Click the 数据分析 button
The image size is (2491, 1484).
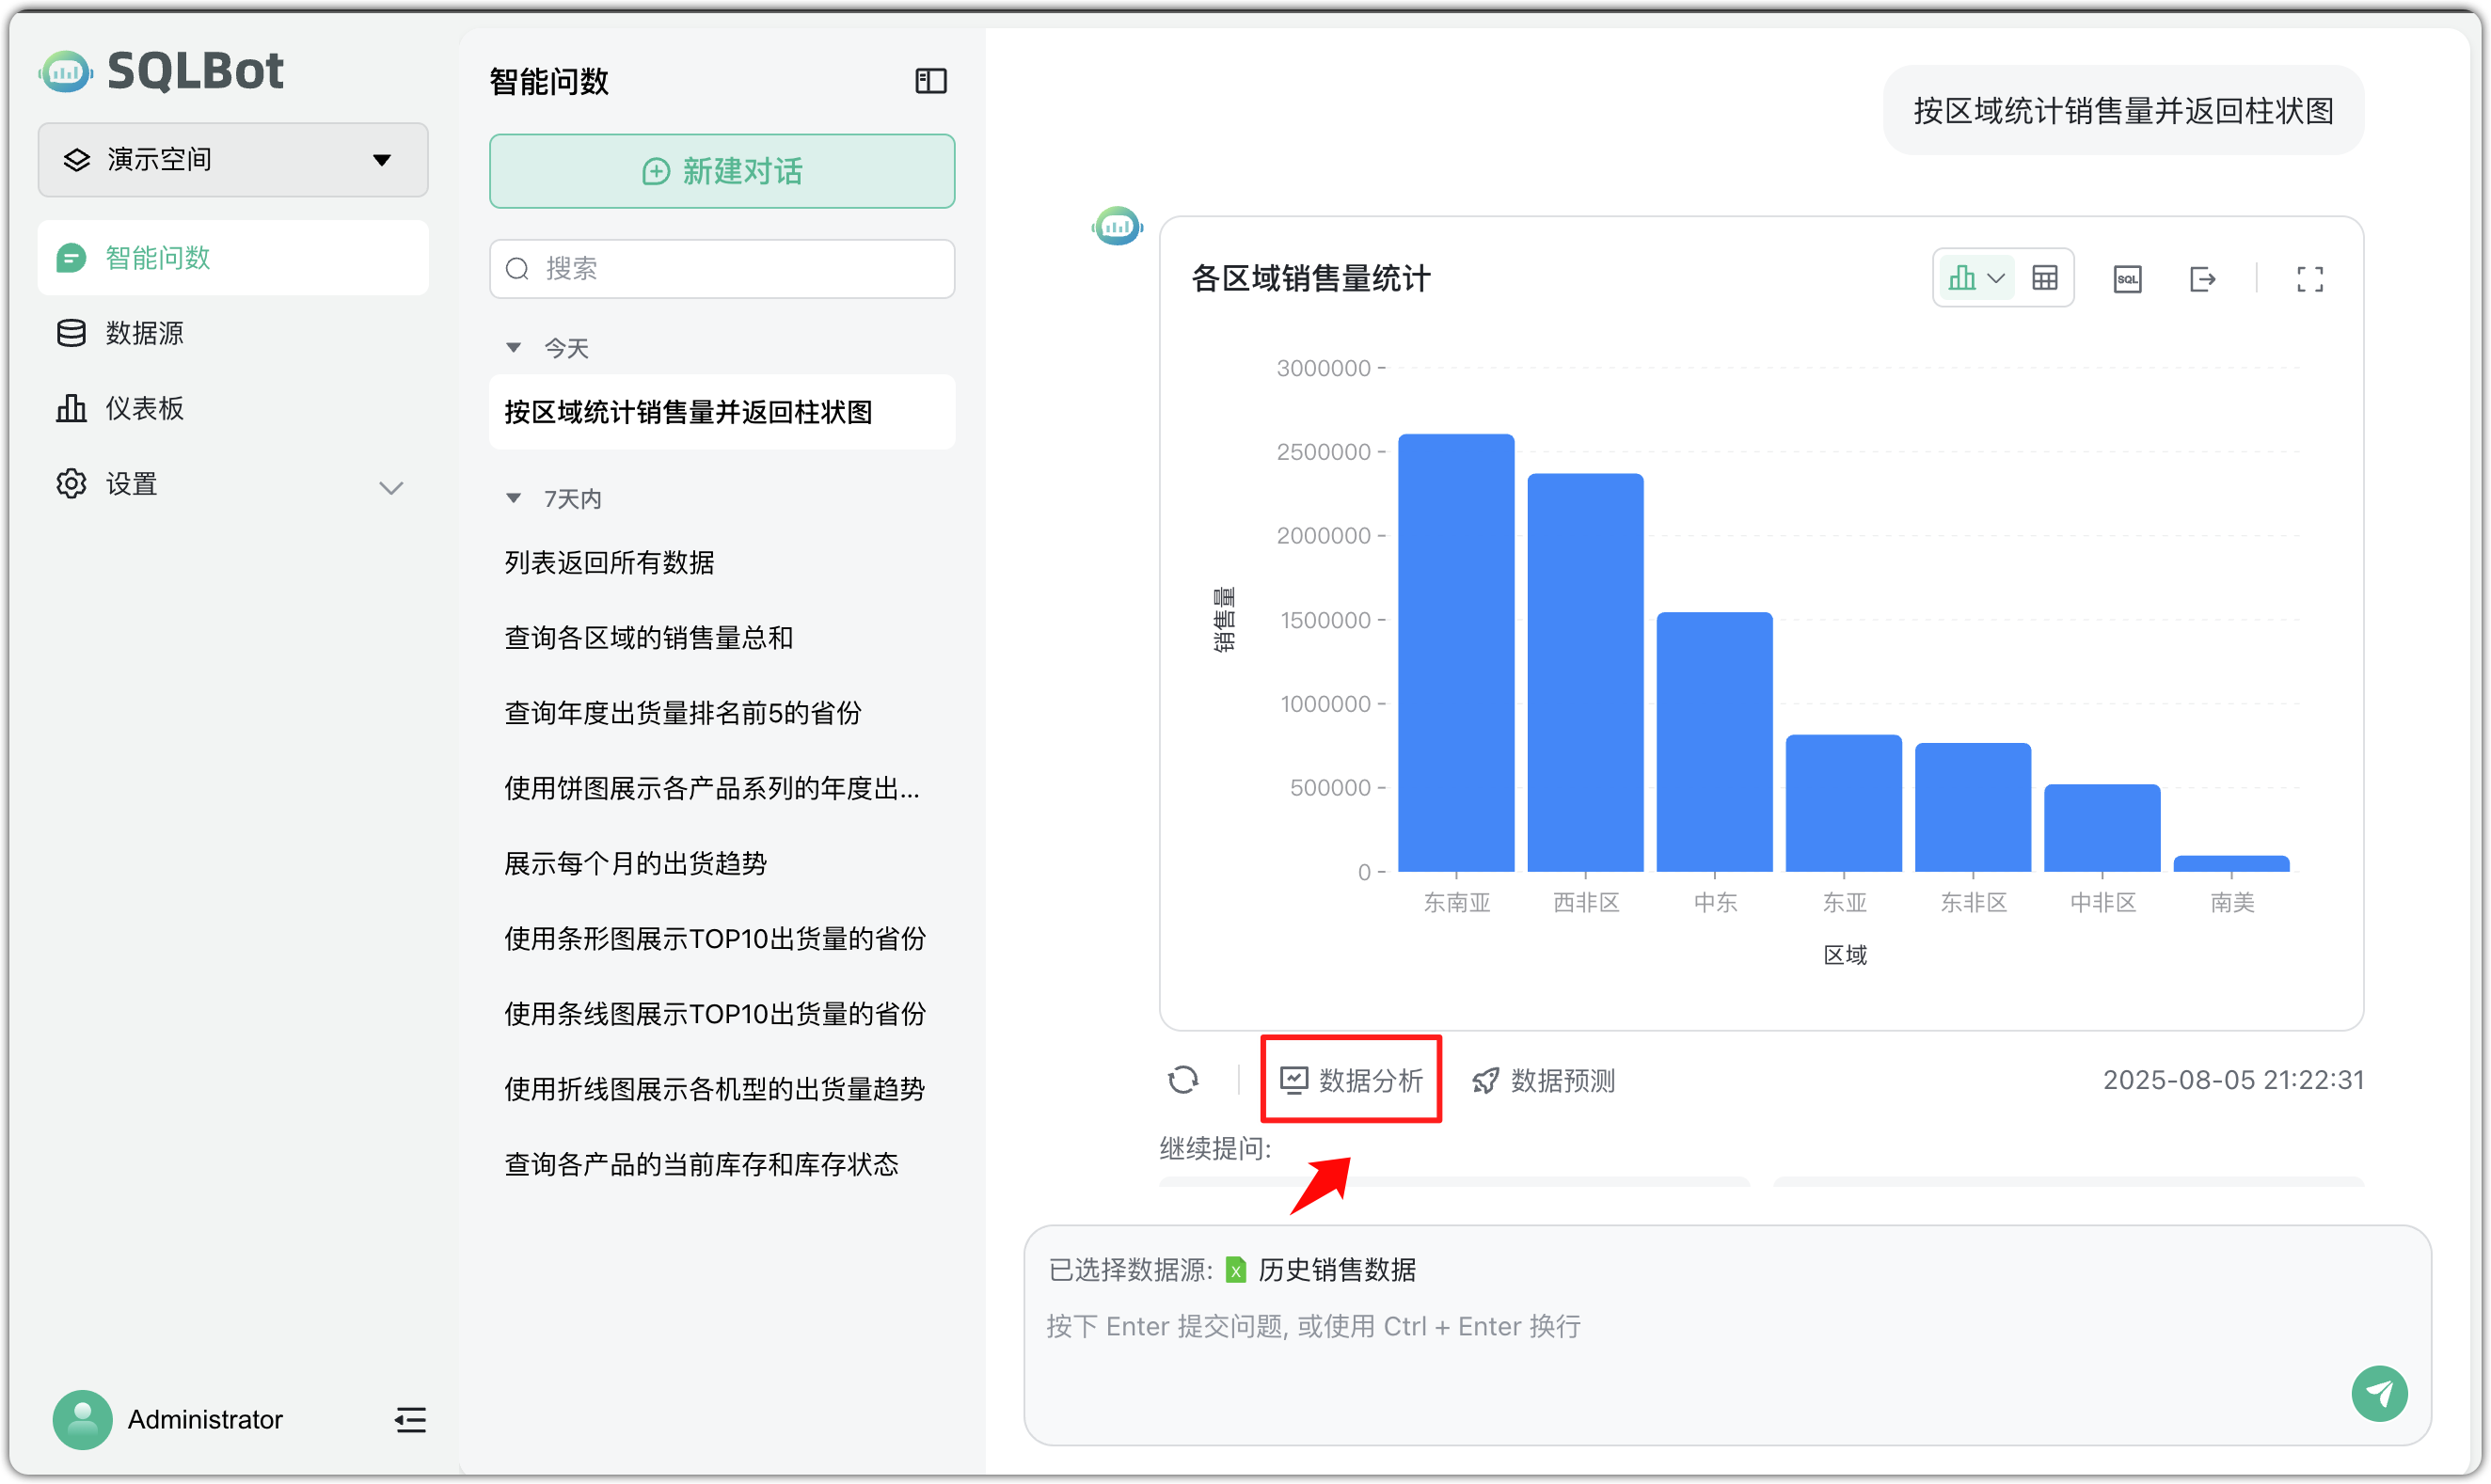pyautogui.click(x=1351, y=1079)
